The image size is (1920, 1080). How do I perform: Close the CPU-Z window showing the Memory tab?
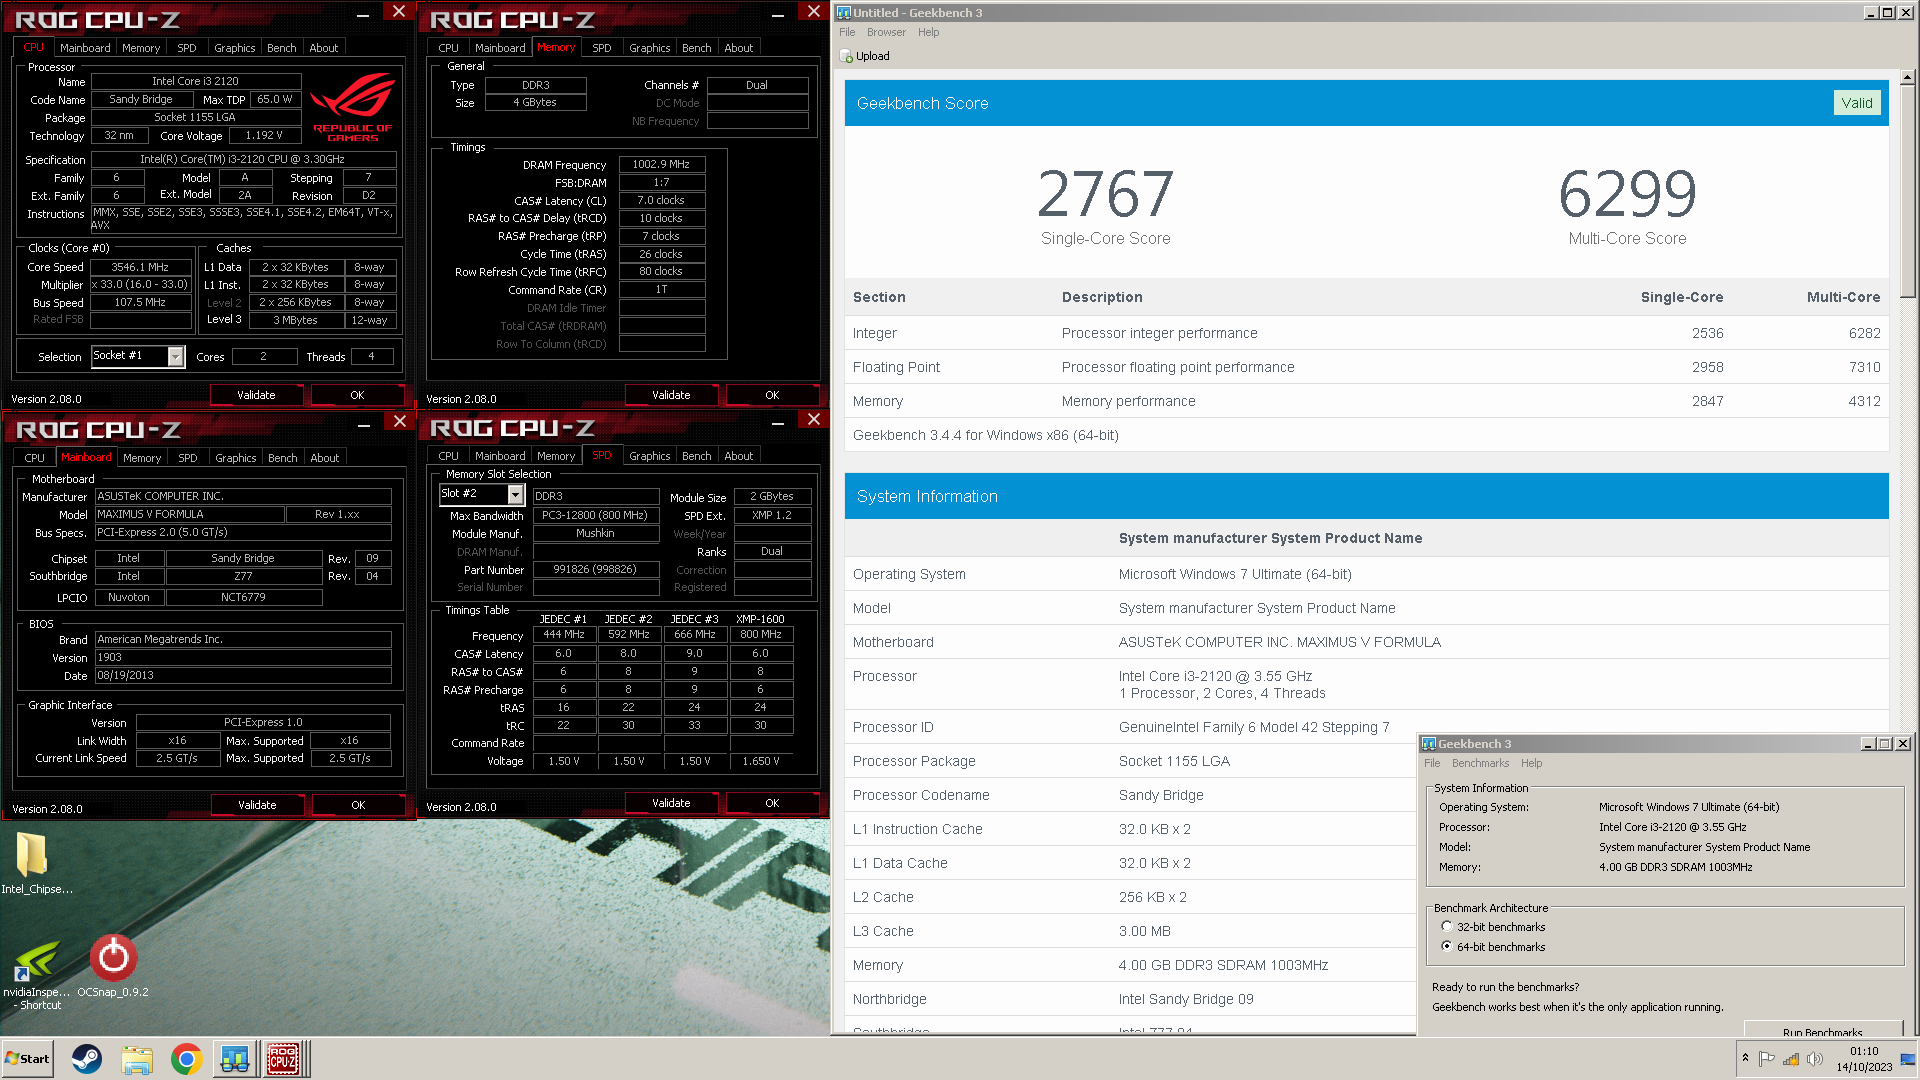tap(813, 11)
